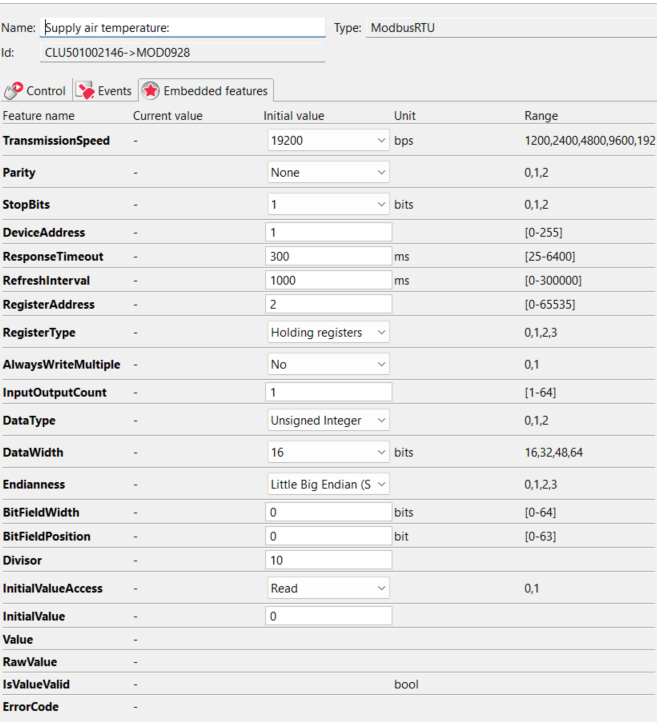This screenshot has width=657, height=722.
Task: Click the RegisterAddress field showing 2
Action: click(x=329, y=304)
